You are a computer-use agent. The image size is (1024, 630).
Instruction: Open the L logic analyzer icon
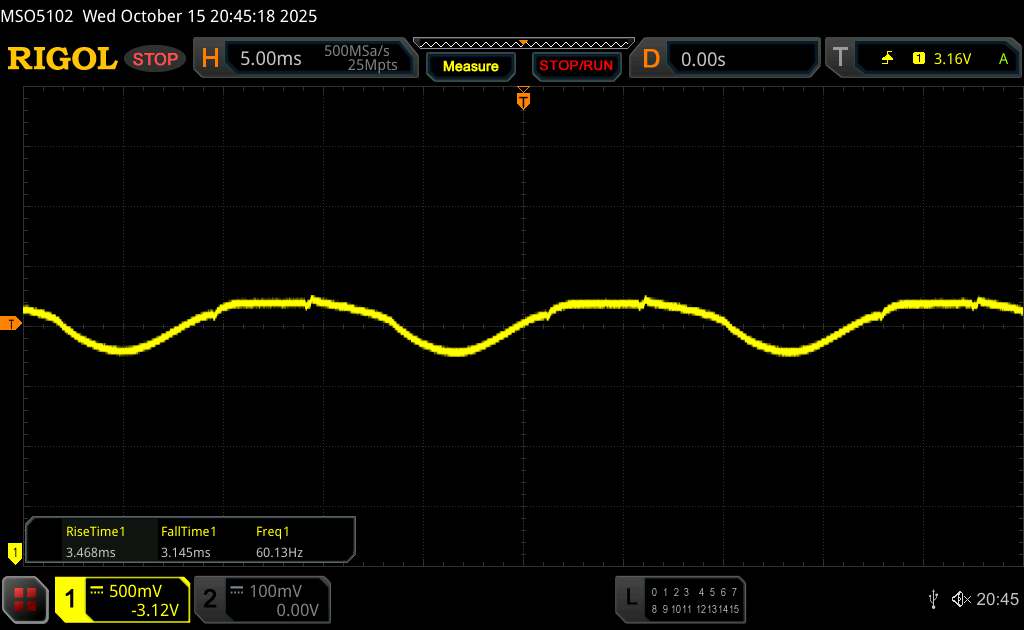(631, 598)
